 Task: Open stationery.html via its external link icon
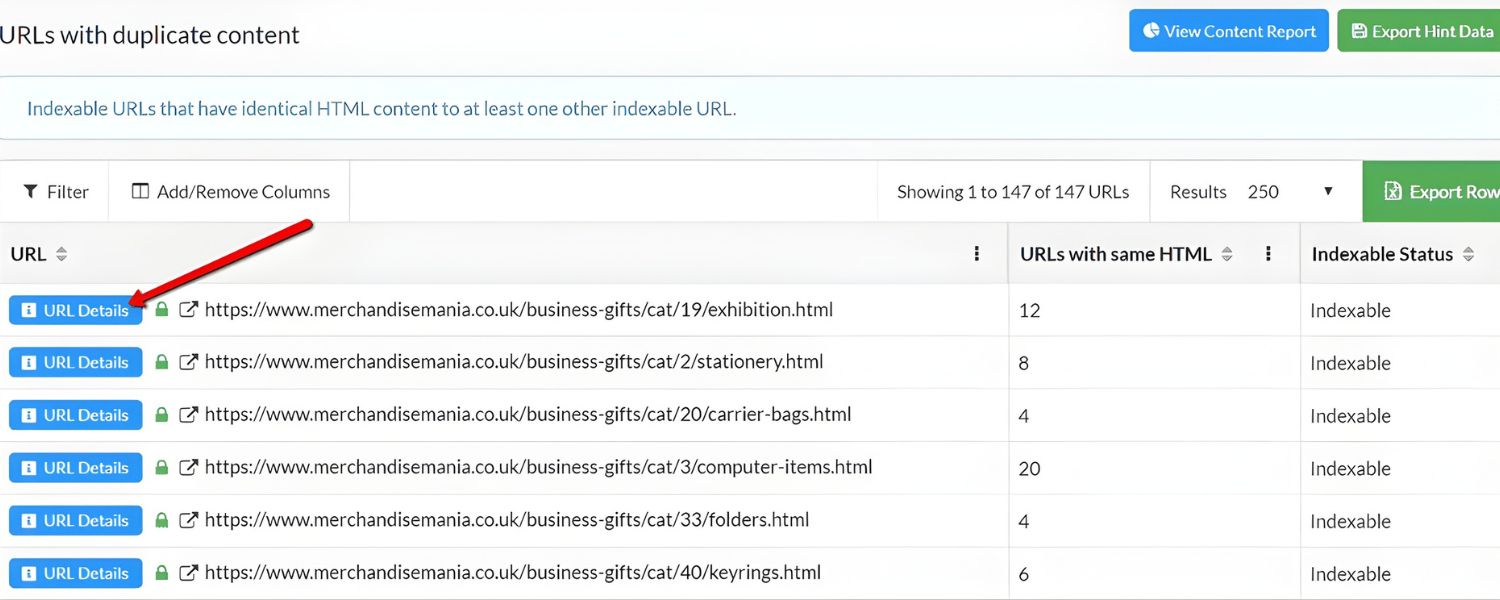click(188, 362)
